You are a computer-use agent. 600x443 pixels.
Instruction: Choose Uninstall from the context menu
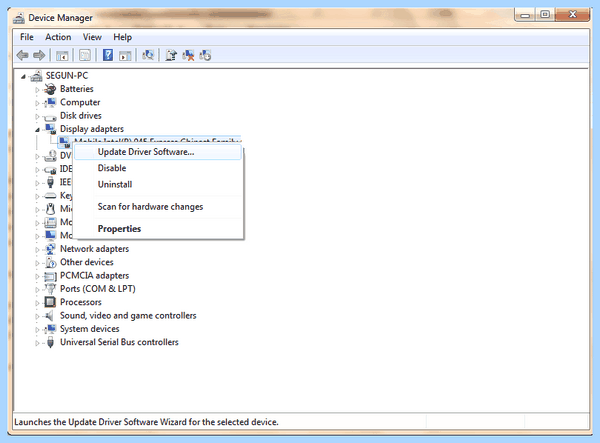(158, 184)
